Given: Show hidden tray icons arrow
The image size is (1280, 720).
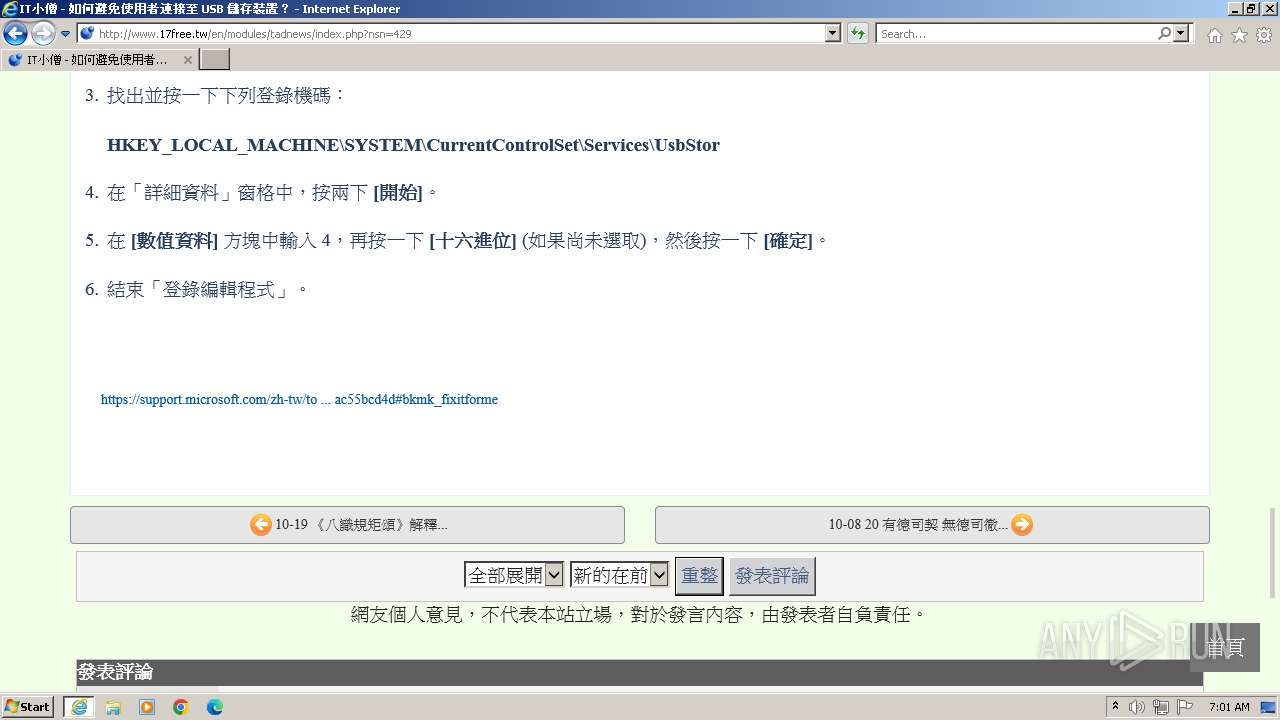Looking at the screenshot, I should tap(1116, 707).
